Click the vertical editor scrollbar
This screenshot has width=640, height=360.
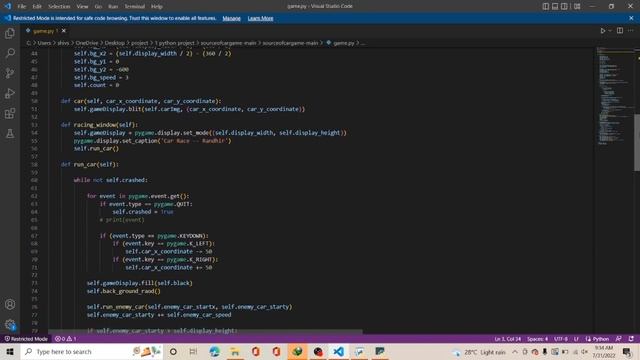tap(637, 143)
